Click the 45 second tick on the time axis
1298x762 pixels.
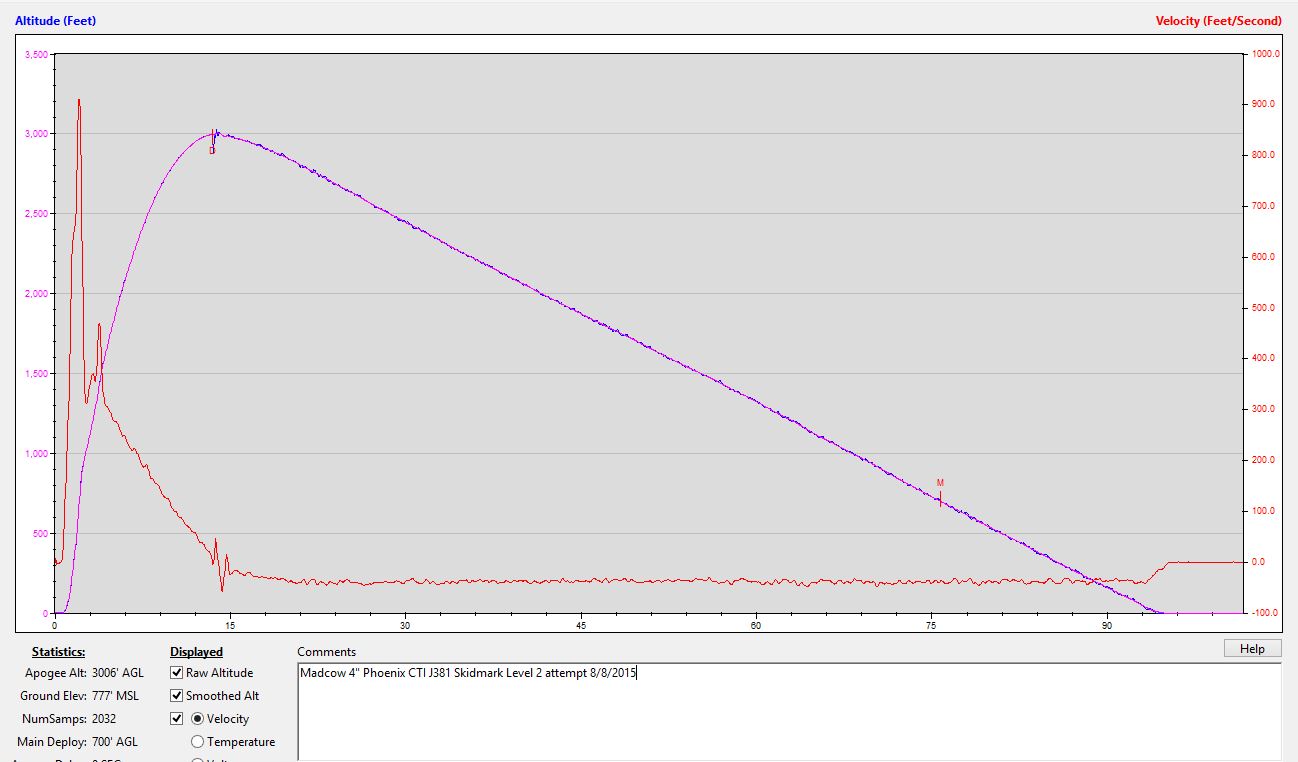point(581,626)
